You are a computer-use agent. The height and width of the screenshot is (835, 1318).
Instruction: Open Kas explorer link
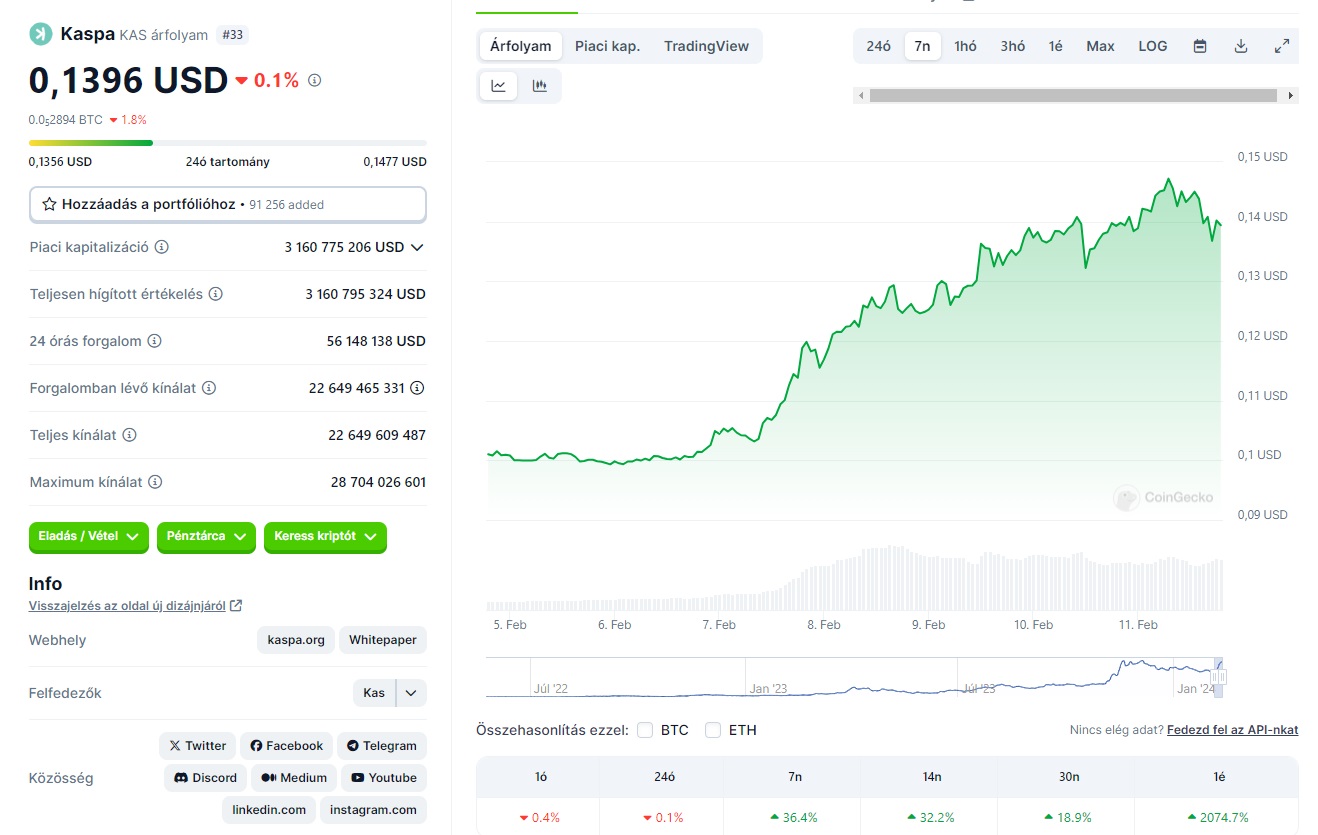coord(374,693)
